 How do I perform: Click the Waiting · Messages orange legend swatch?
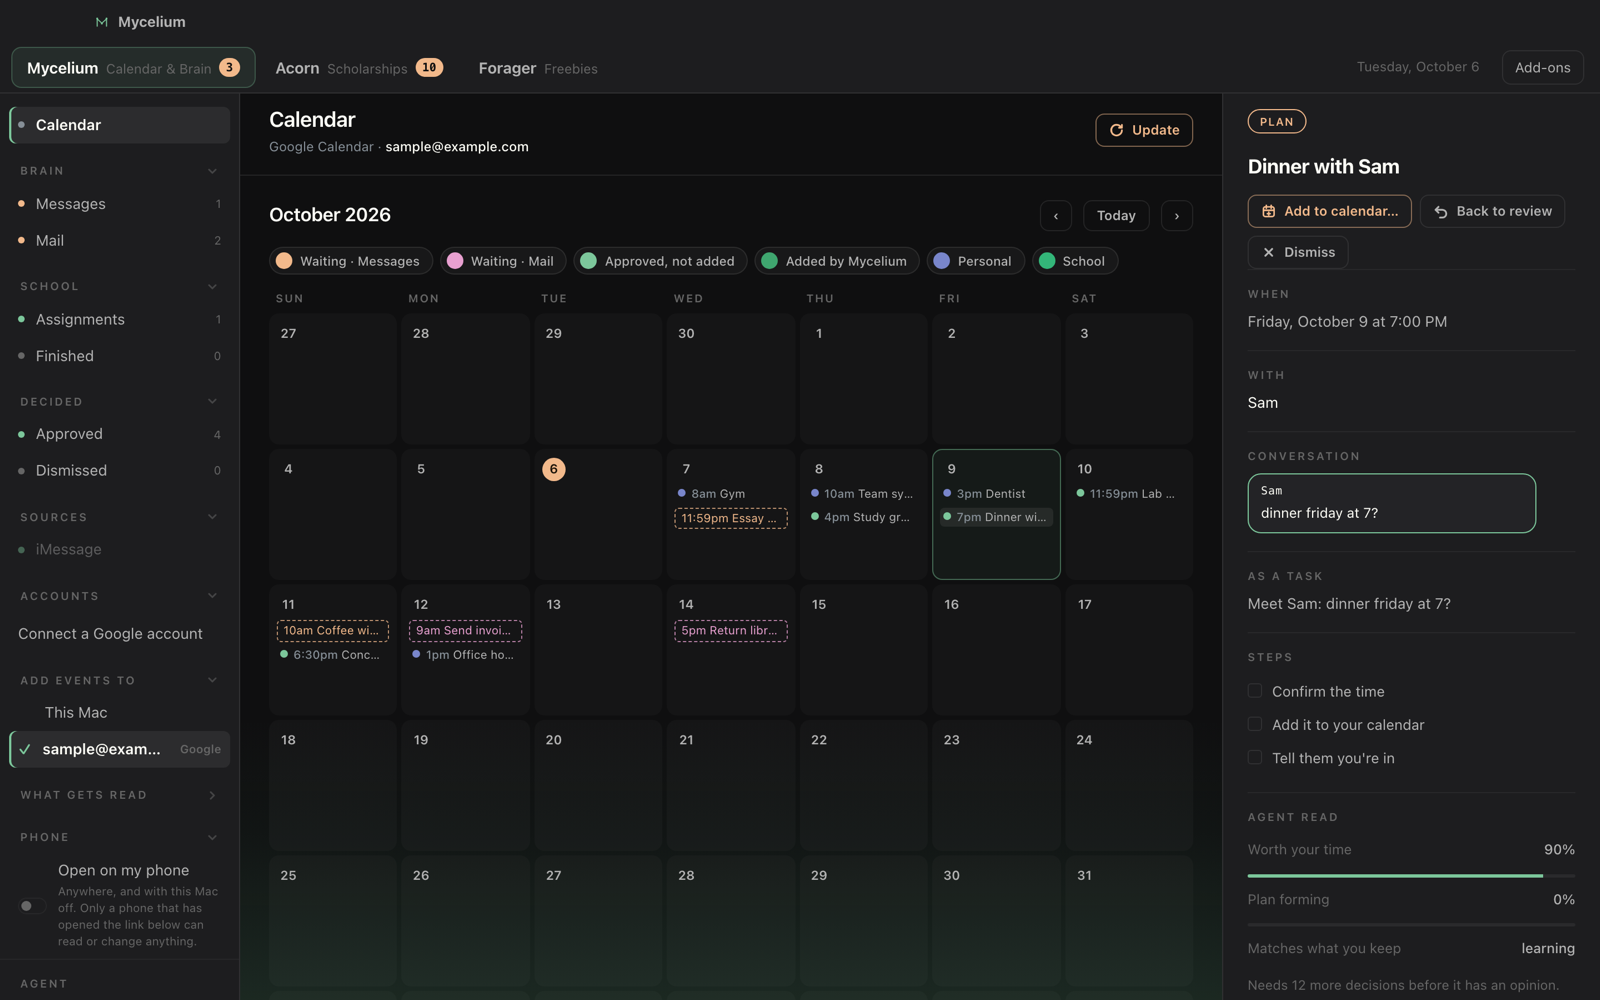(x=284, y=261)
